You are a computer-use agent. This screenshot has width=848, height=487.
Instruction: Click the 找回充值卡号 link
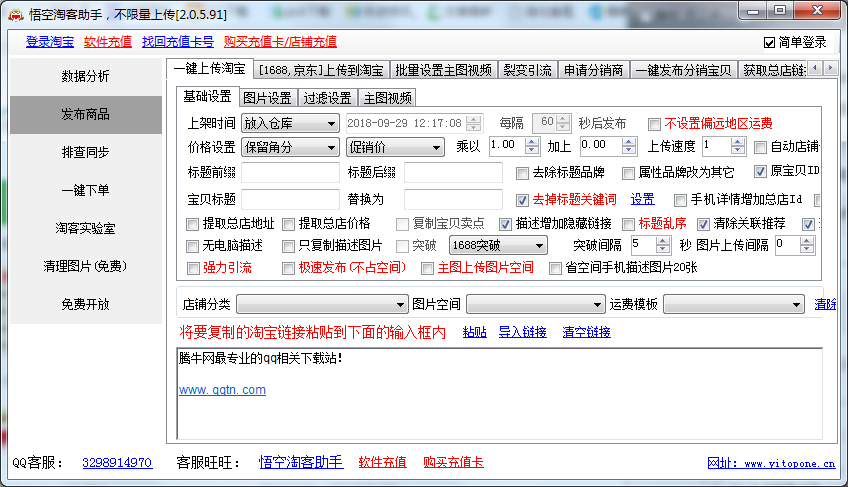pyautogui.click(x=178, y=42)
